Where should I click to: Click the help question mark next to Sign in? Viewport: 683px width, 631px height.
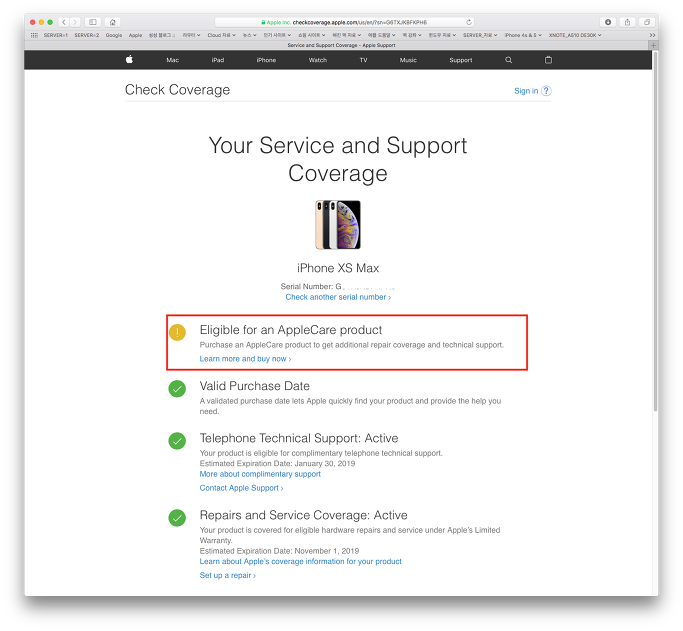click(546, 91)
